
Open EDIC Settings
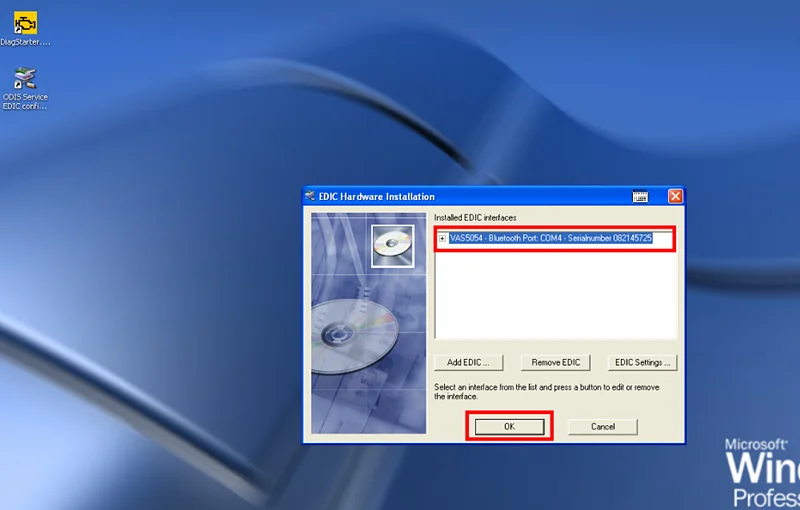coord(642,363)
